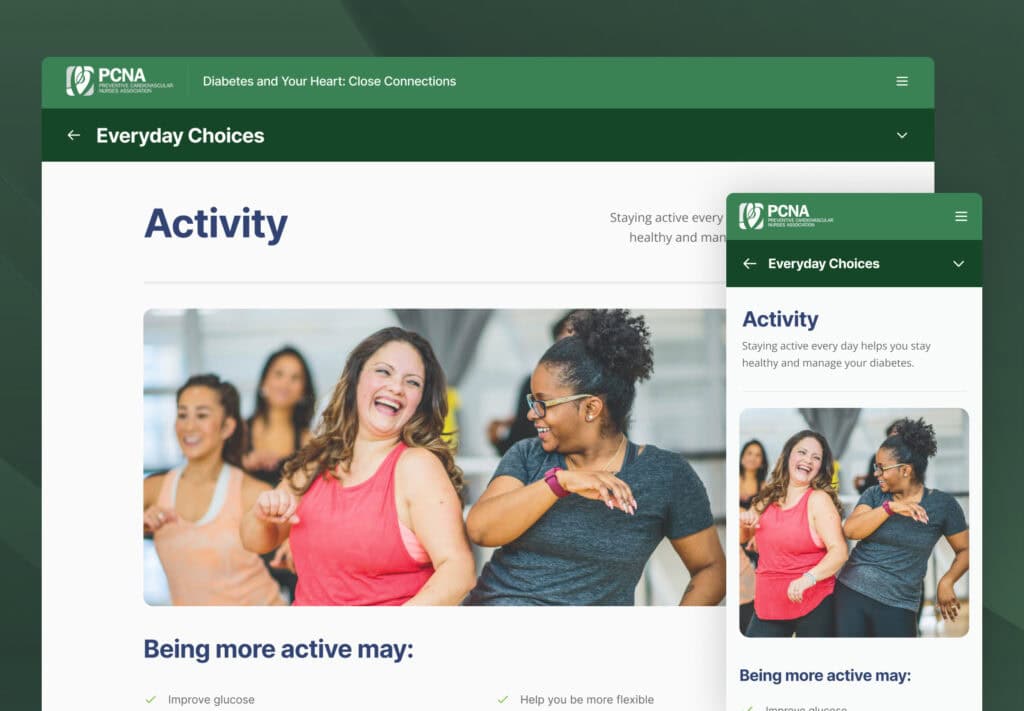Click the desktop Being more active may heading
Viewport: 1024px width, 711px height.
[278, 649]
